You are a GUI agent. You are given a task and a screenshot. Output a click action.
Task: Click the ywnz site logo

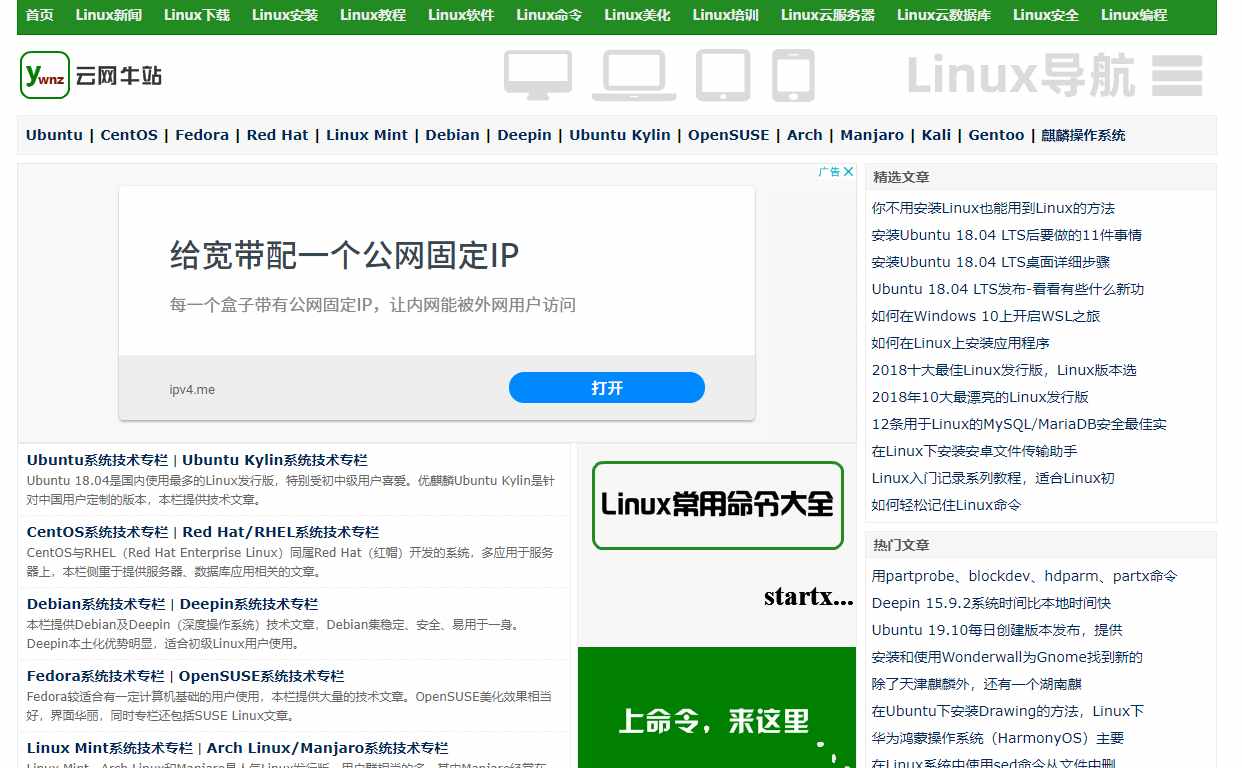91,75
